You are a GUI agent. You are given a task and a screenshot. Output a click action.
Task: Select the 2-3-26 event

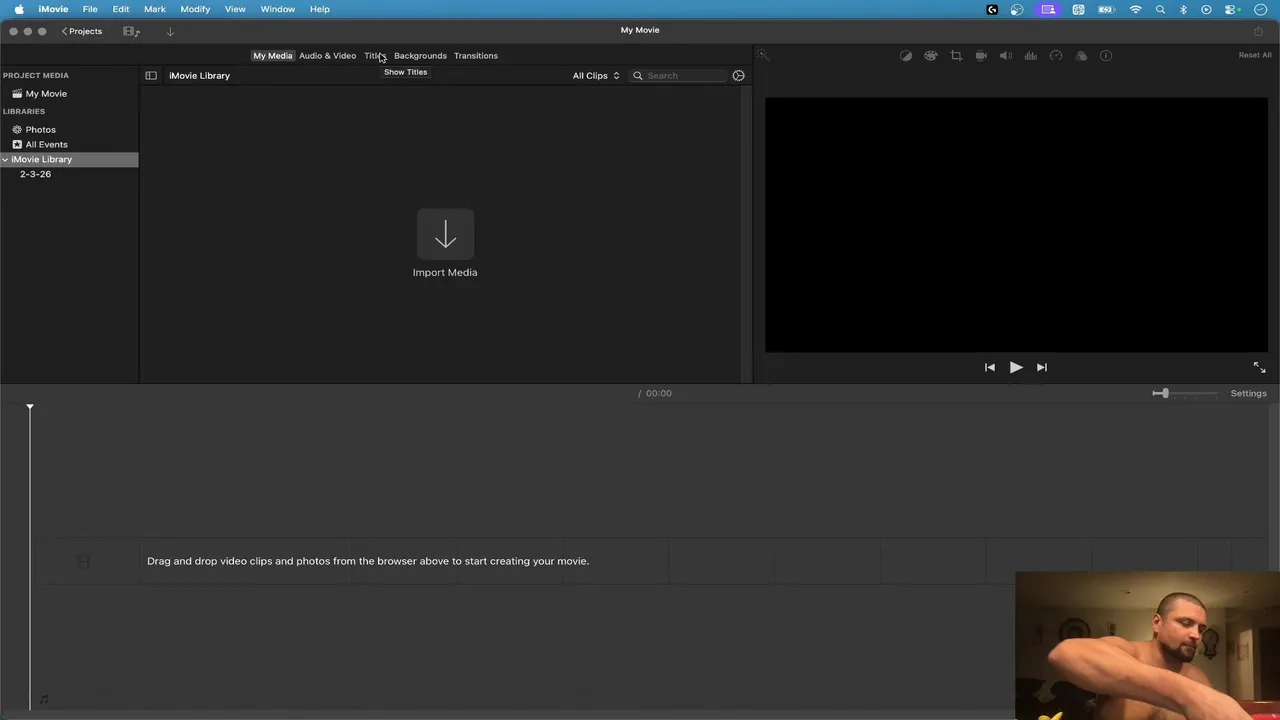click(x=35, y=175)
